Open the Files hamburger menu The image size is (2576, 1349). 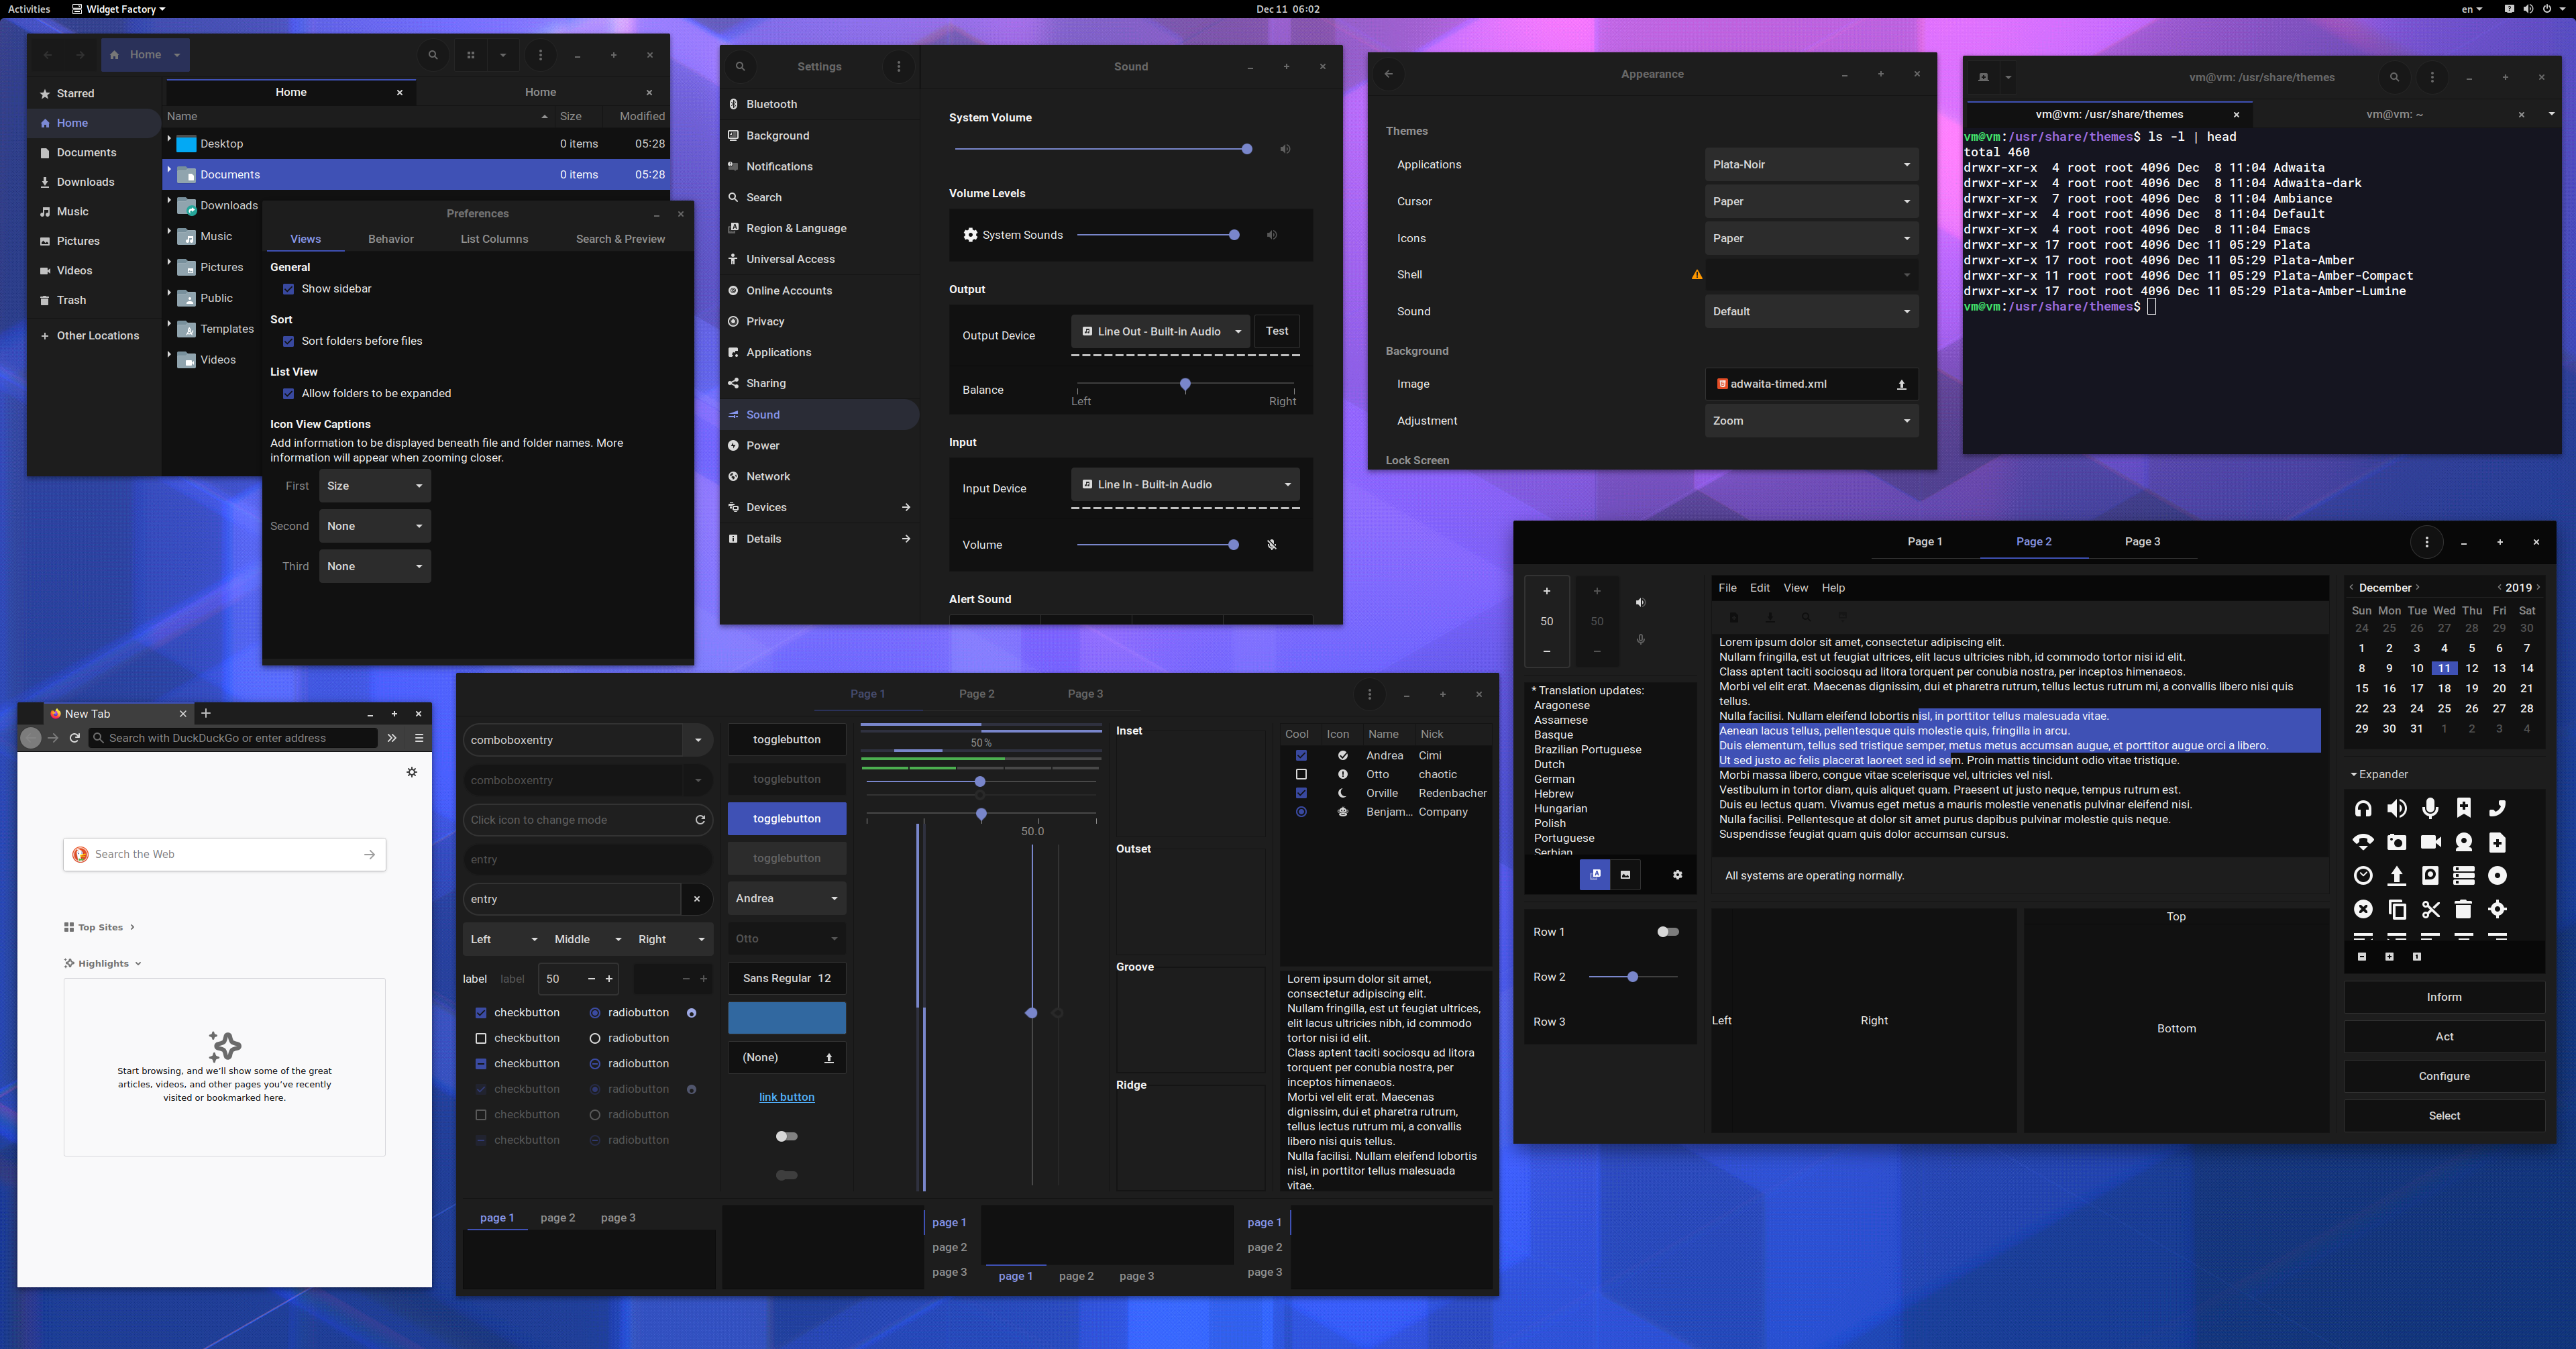pos(541,55)
